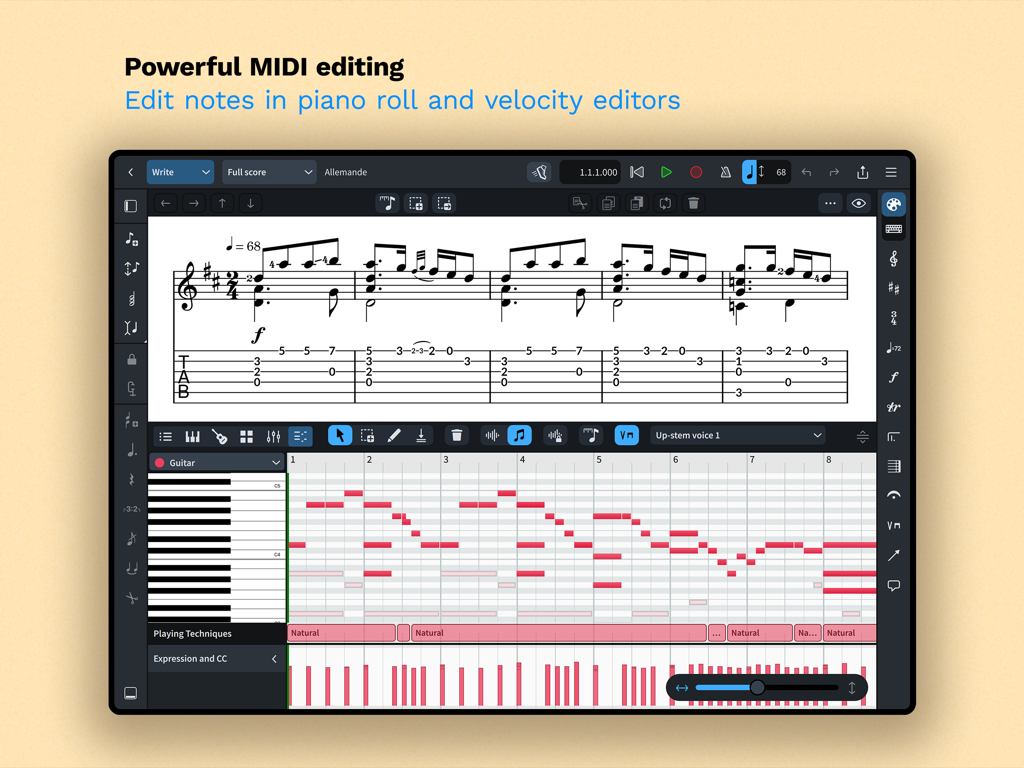Screen dimensions: 1024x768
Task: Select the Comment tool in the right sidebar
Action: coord(894,585)
